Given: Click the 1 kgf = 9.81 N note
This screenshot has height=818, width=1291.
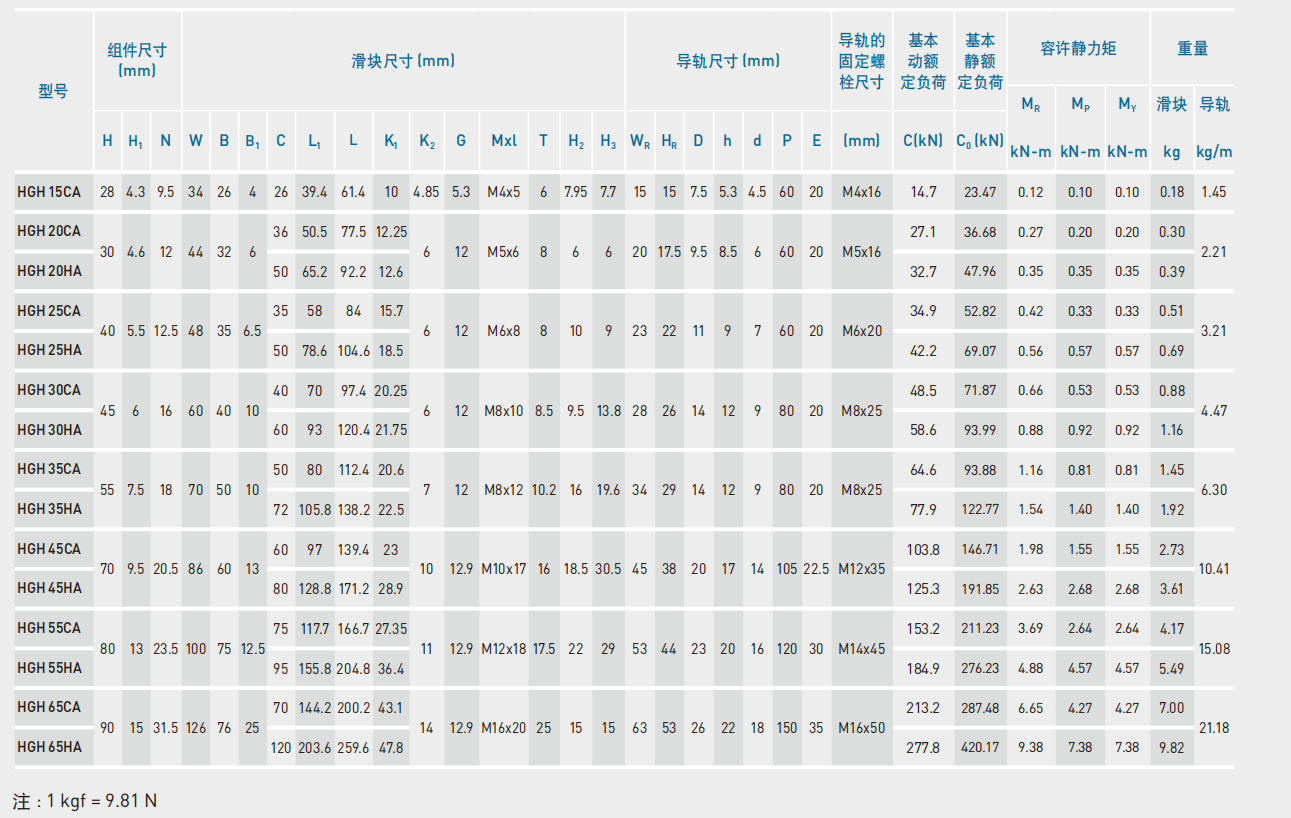Looking at the screenshot, I should 85,801.
